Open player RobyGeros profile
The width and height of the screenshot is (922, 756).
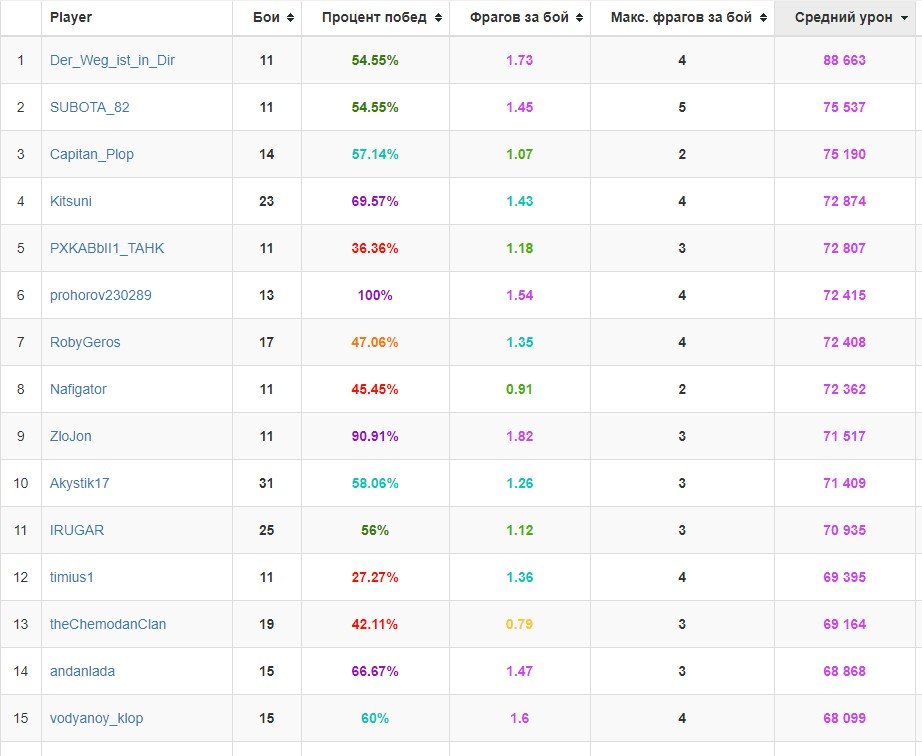pos(85,343)
